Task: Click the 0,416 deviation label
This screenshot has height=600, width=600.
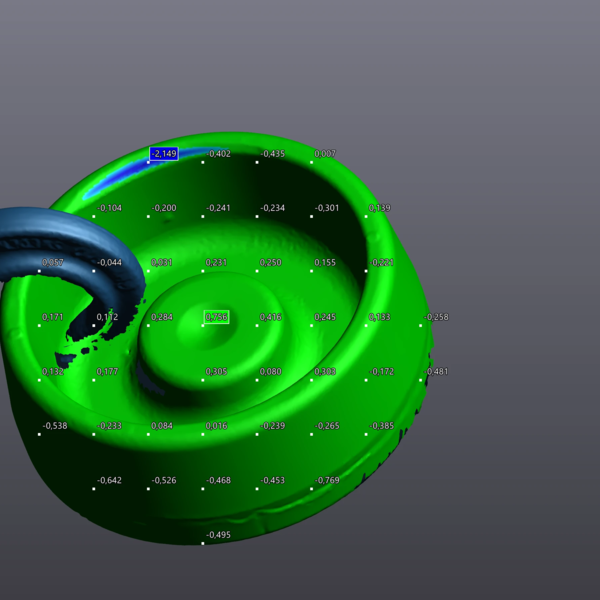Action: (x=271, y=317)
